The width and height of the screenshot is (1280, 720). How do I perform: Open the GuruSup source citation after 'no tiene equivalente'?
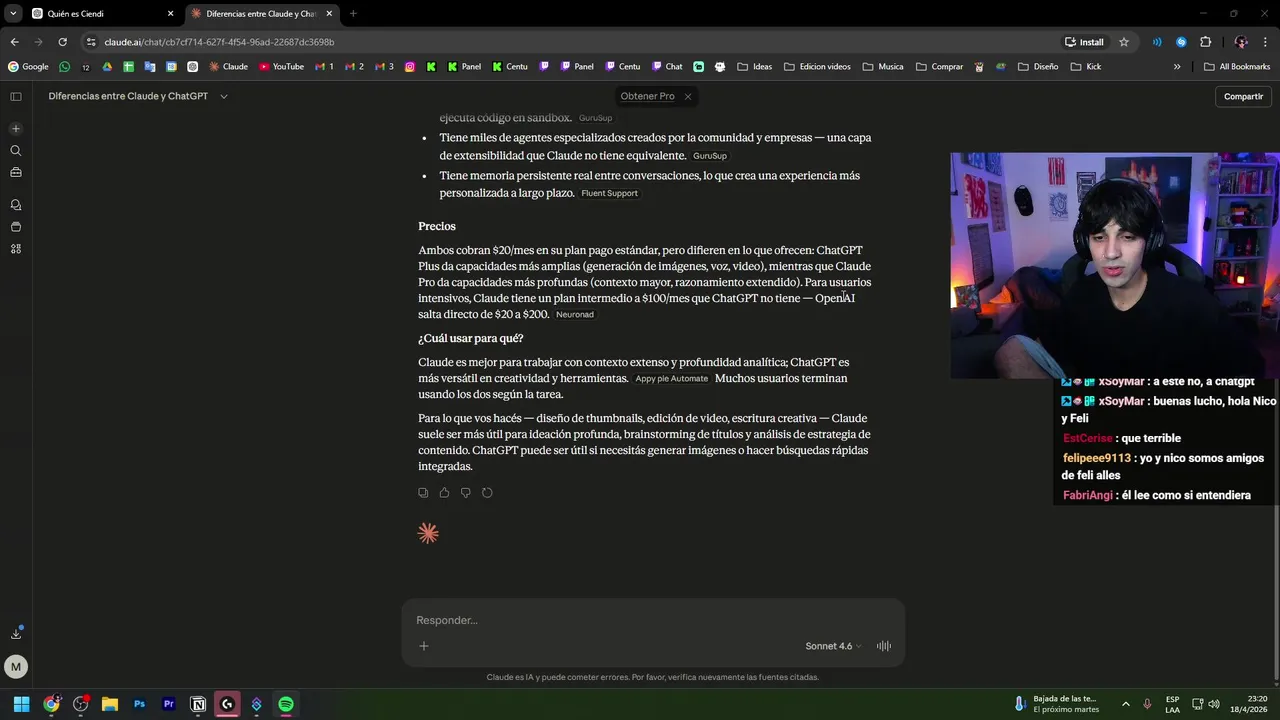pos(710,156)
